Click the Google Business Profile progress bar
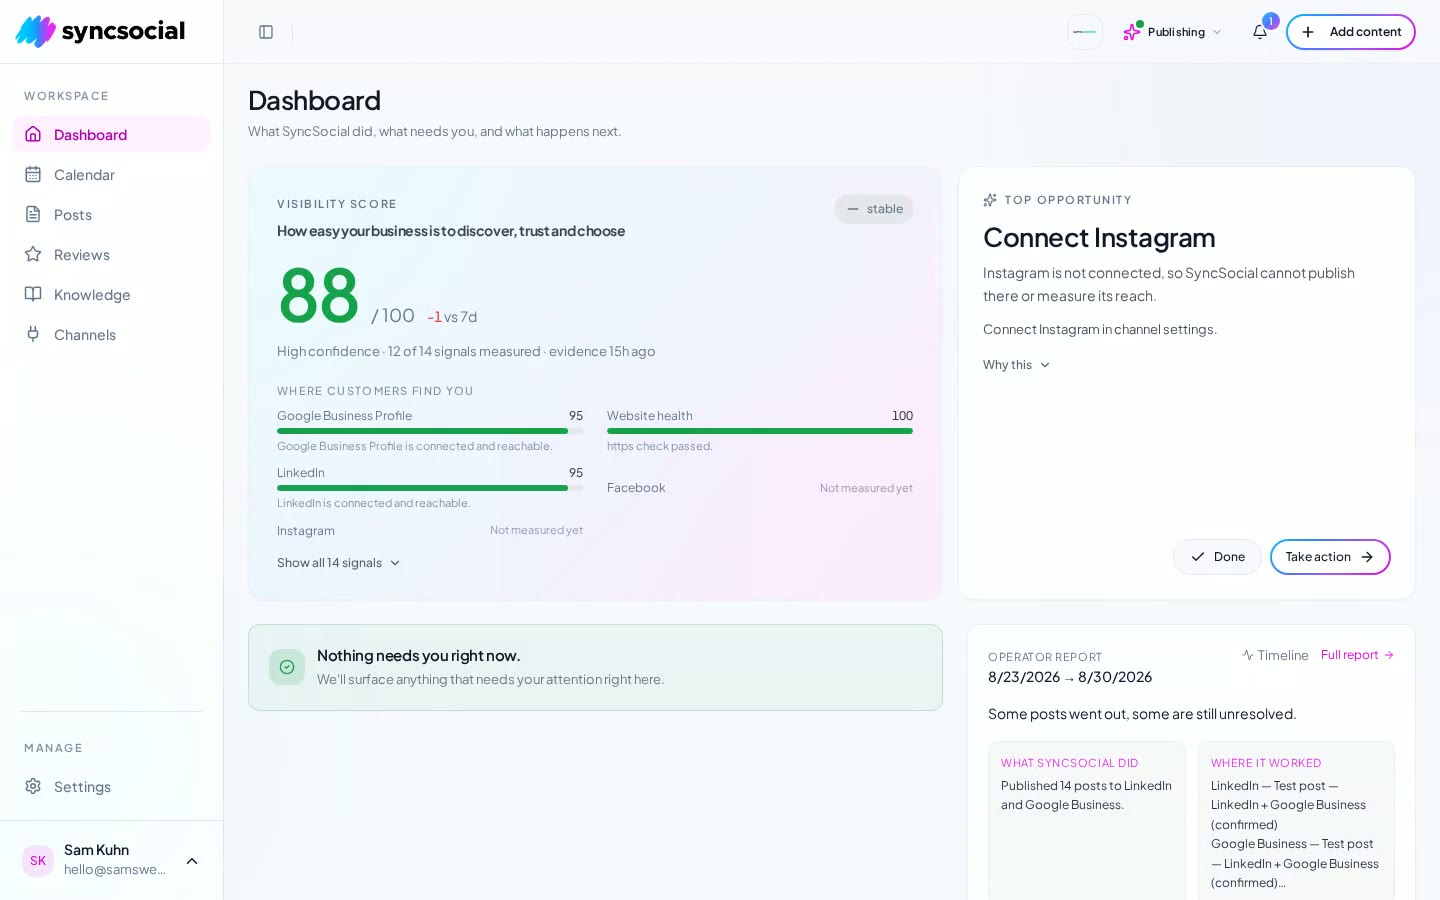1440x900 pixels. click(x=430, y=431)
